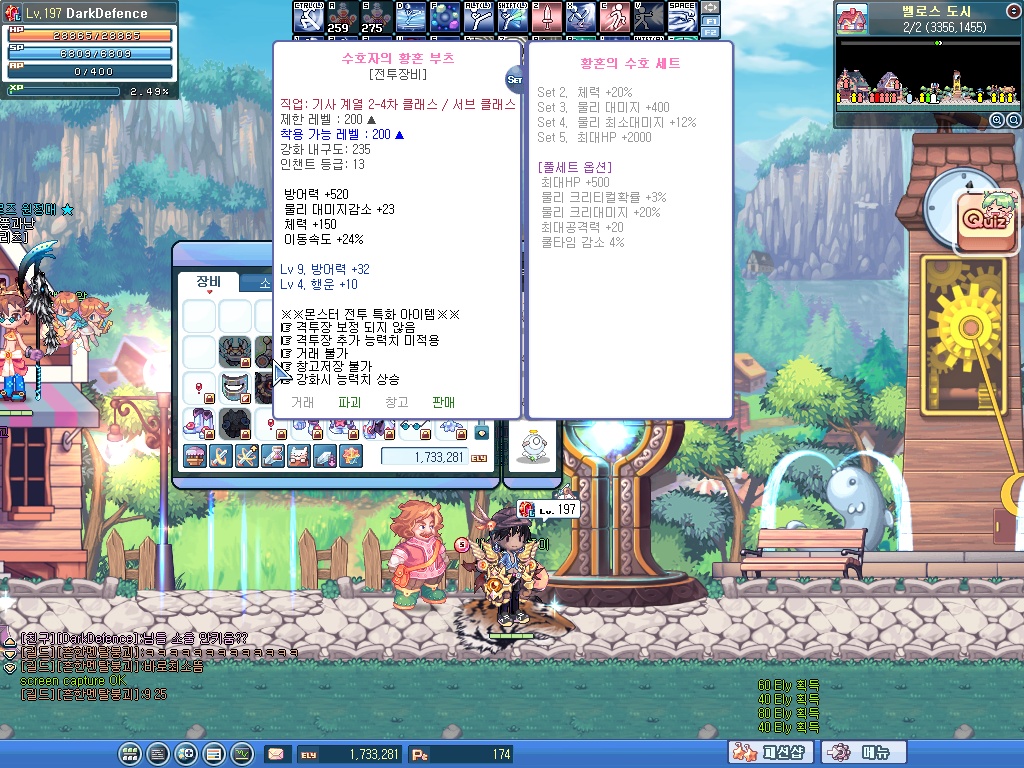This screenshot has height=768, width=1024.
Task: Click the double-chevron chat scroll-to-bottom arrow
Action: [x=10, y=668]
